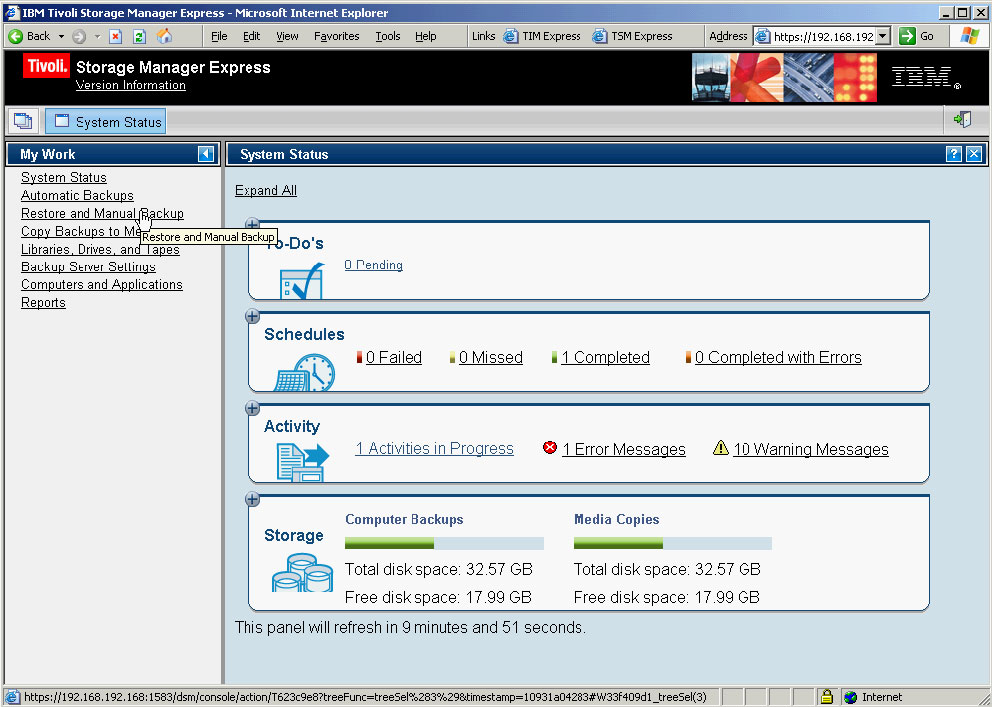
Task: Click the Windows flag logo icon
Action: coord(970,36)
